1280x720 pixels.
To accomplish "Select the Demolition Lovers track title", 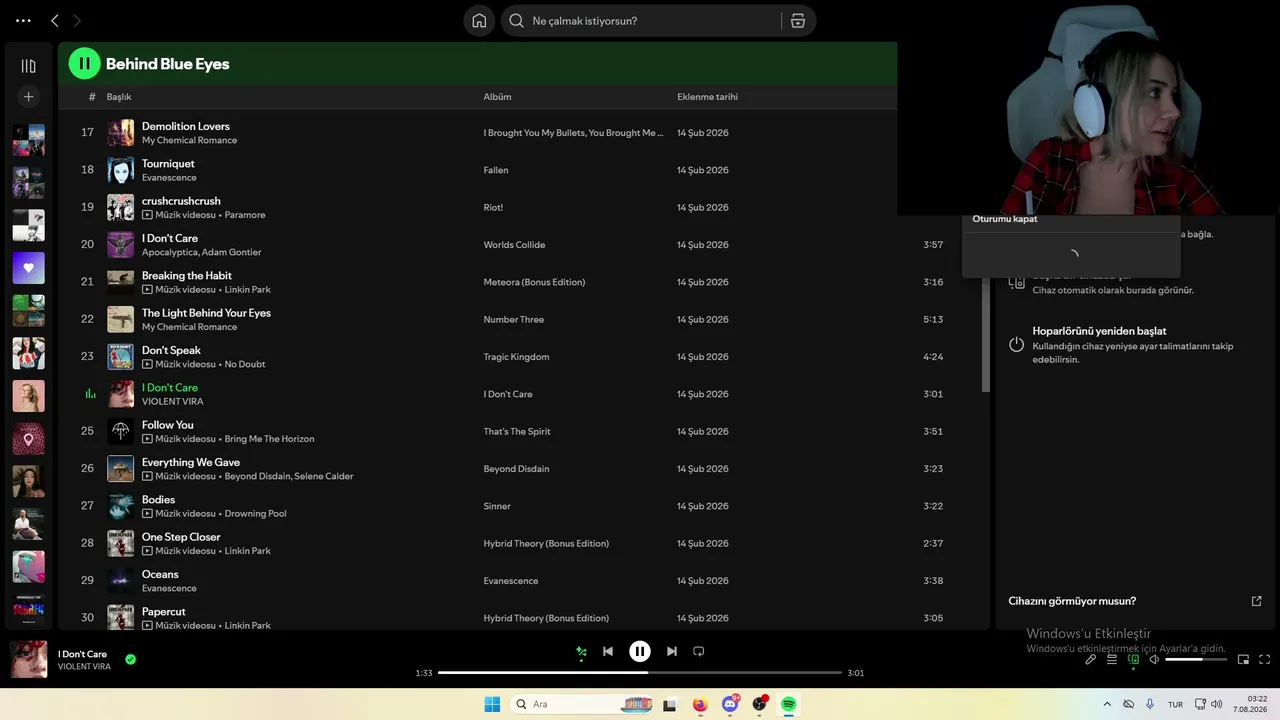I will pyautogui.click(x=186, y=126).
